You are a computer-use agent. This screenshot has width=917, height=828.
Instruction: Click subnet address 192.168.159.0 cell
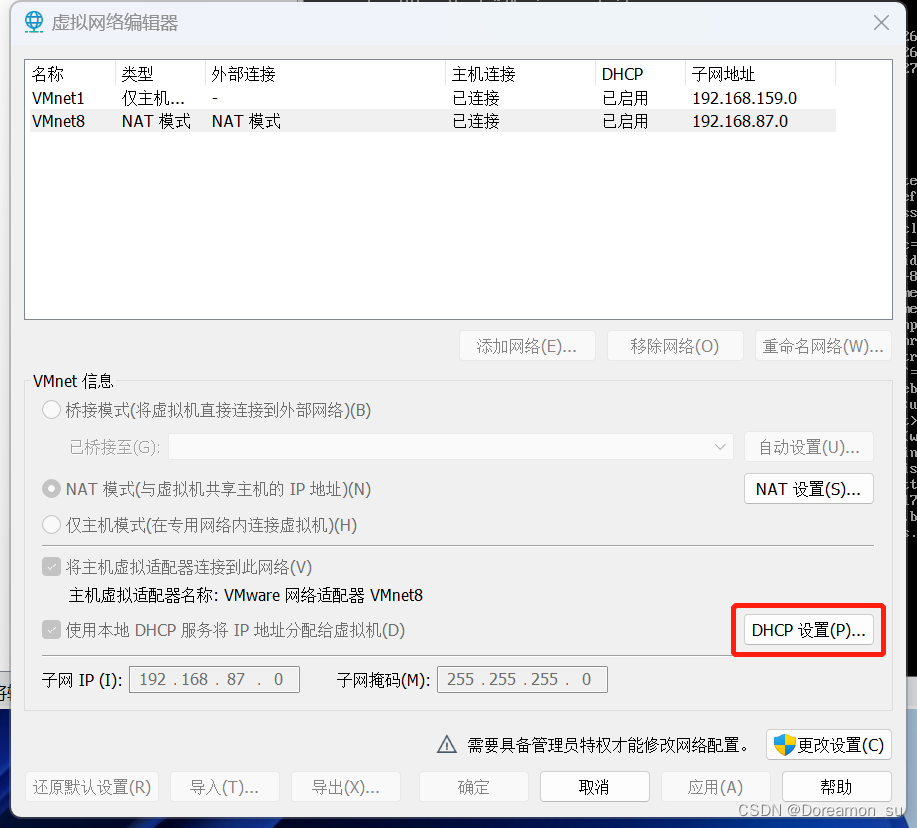point(744,98)
